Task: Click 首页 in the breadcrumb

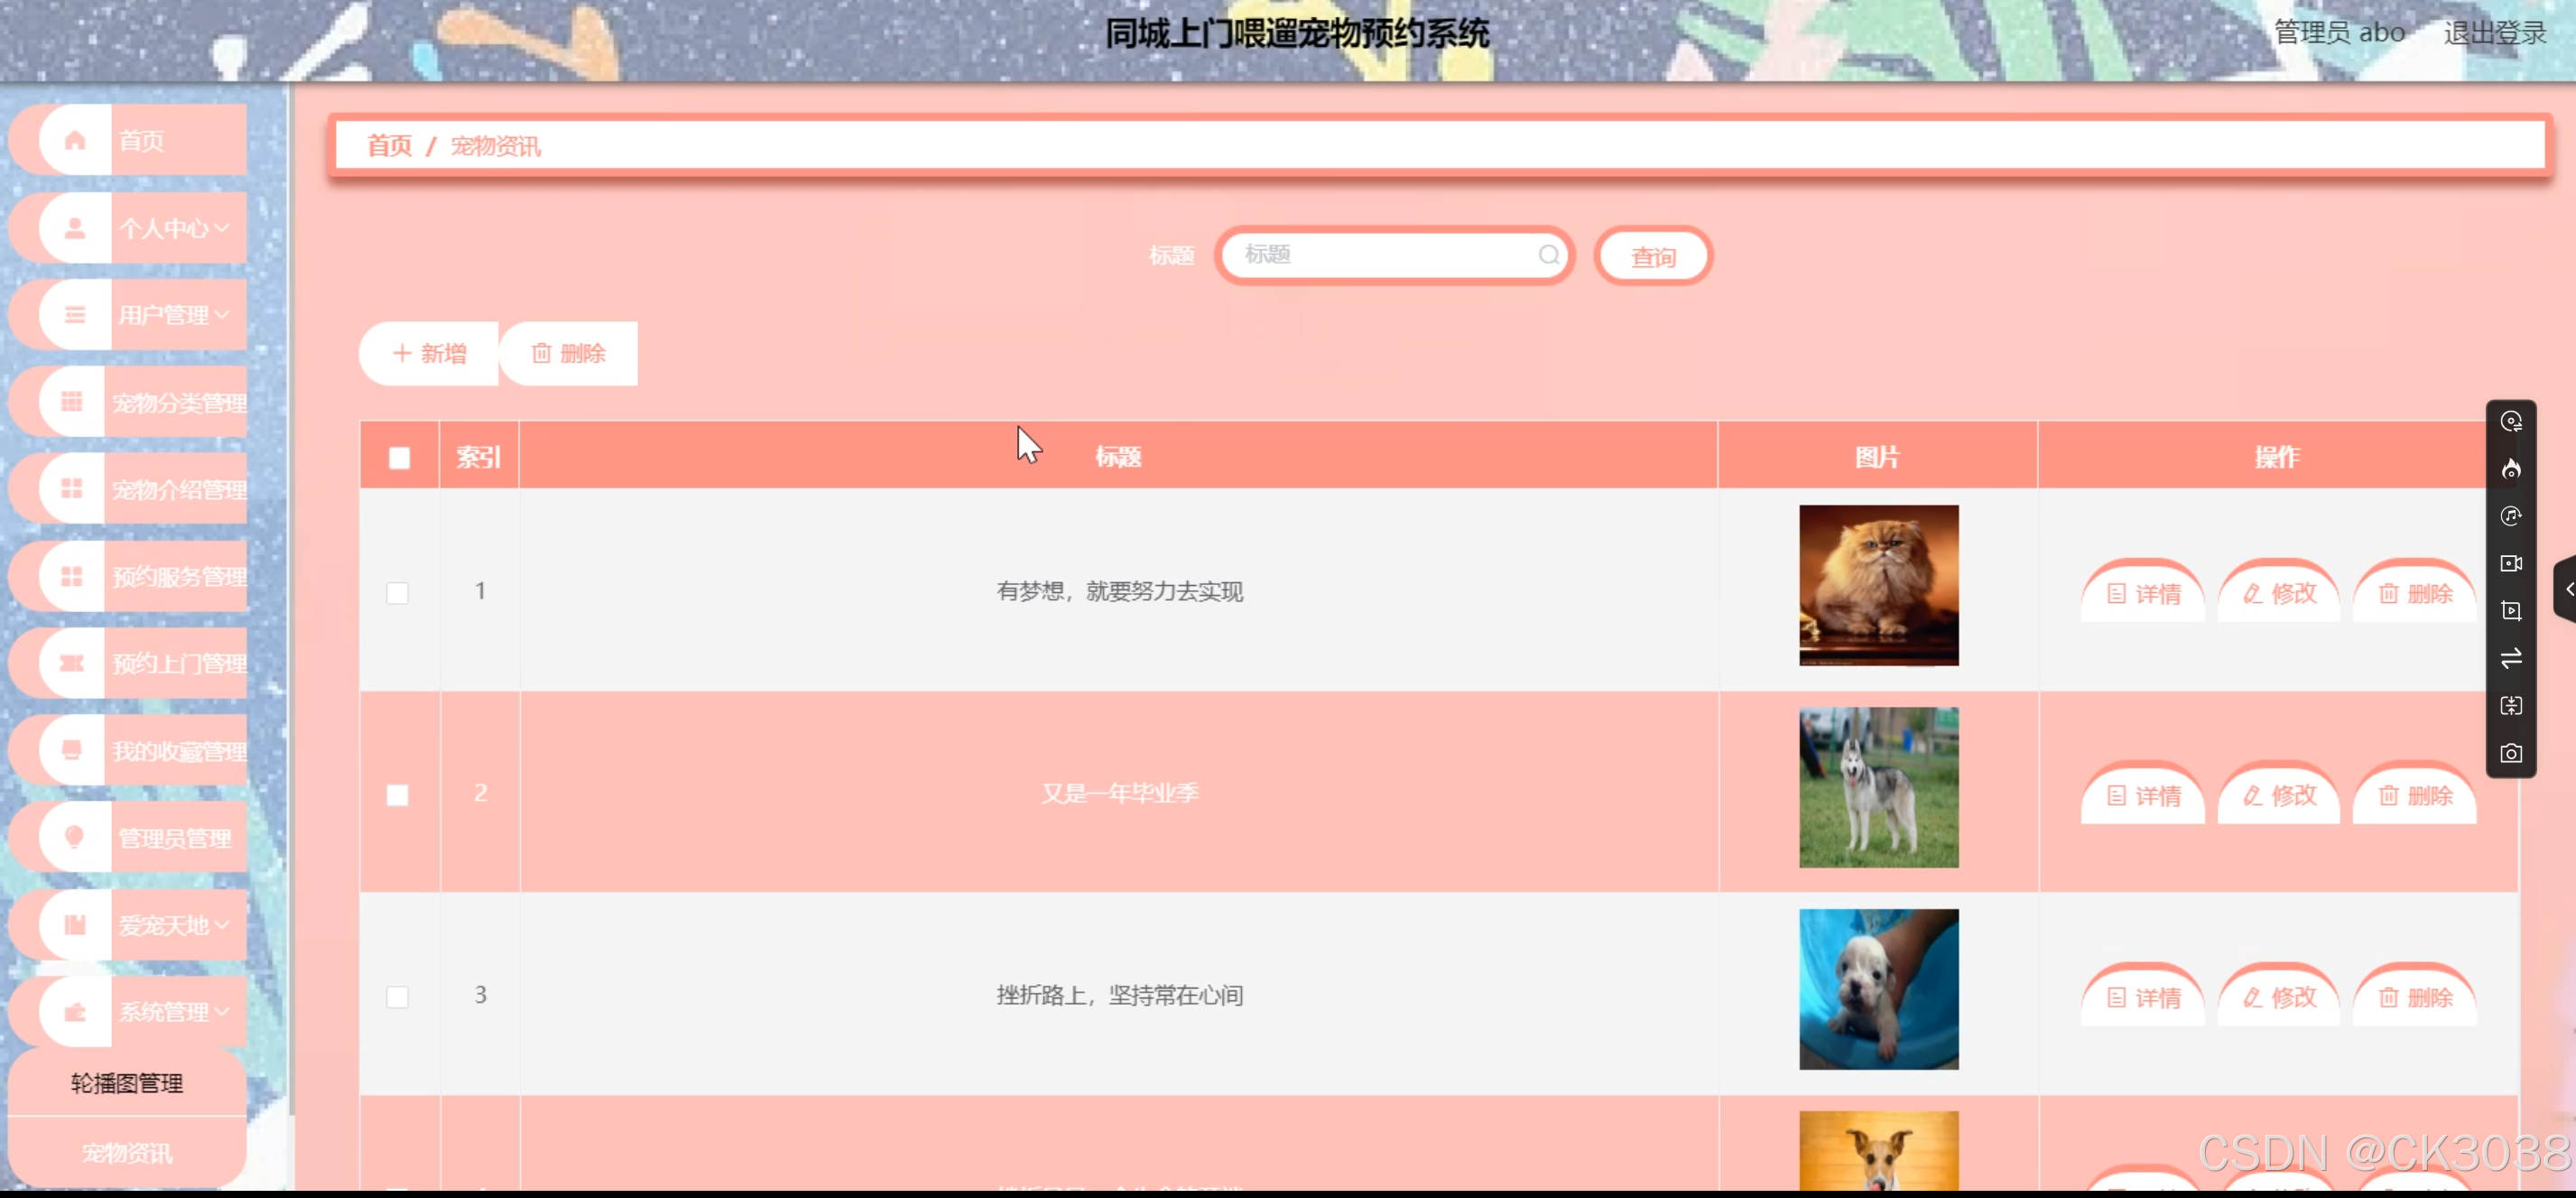Action: pyautogui.click(x=389, y=146)
